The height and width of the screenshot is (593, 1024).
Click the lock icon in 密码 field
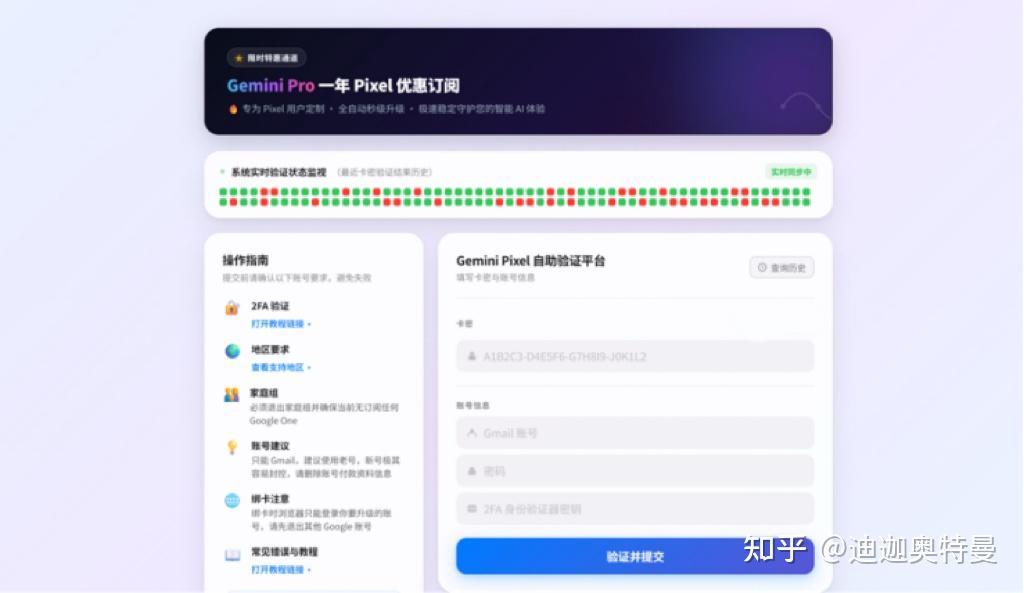pyautogui.click(x=472, y=471)
